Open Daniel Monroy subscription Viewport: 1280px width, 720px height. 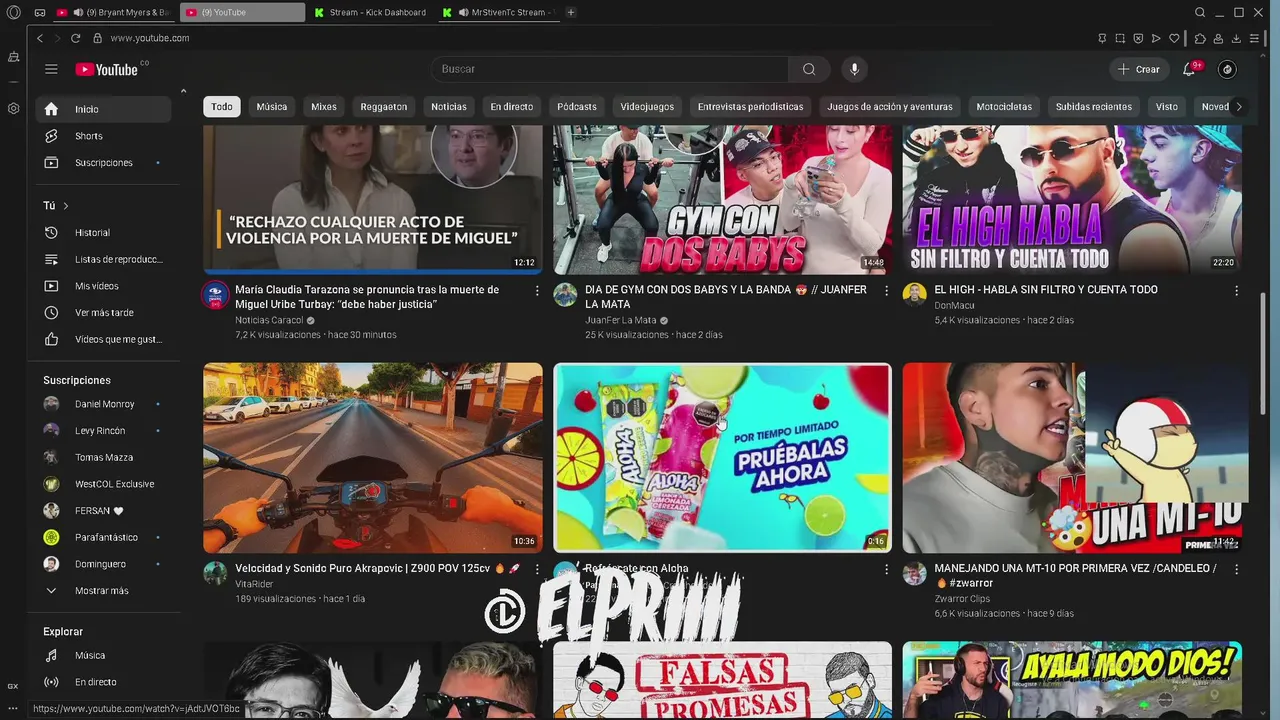104,404
